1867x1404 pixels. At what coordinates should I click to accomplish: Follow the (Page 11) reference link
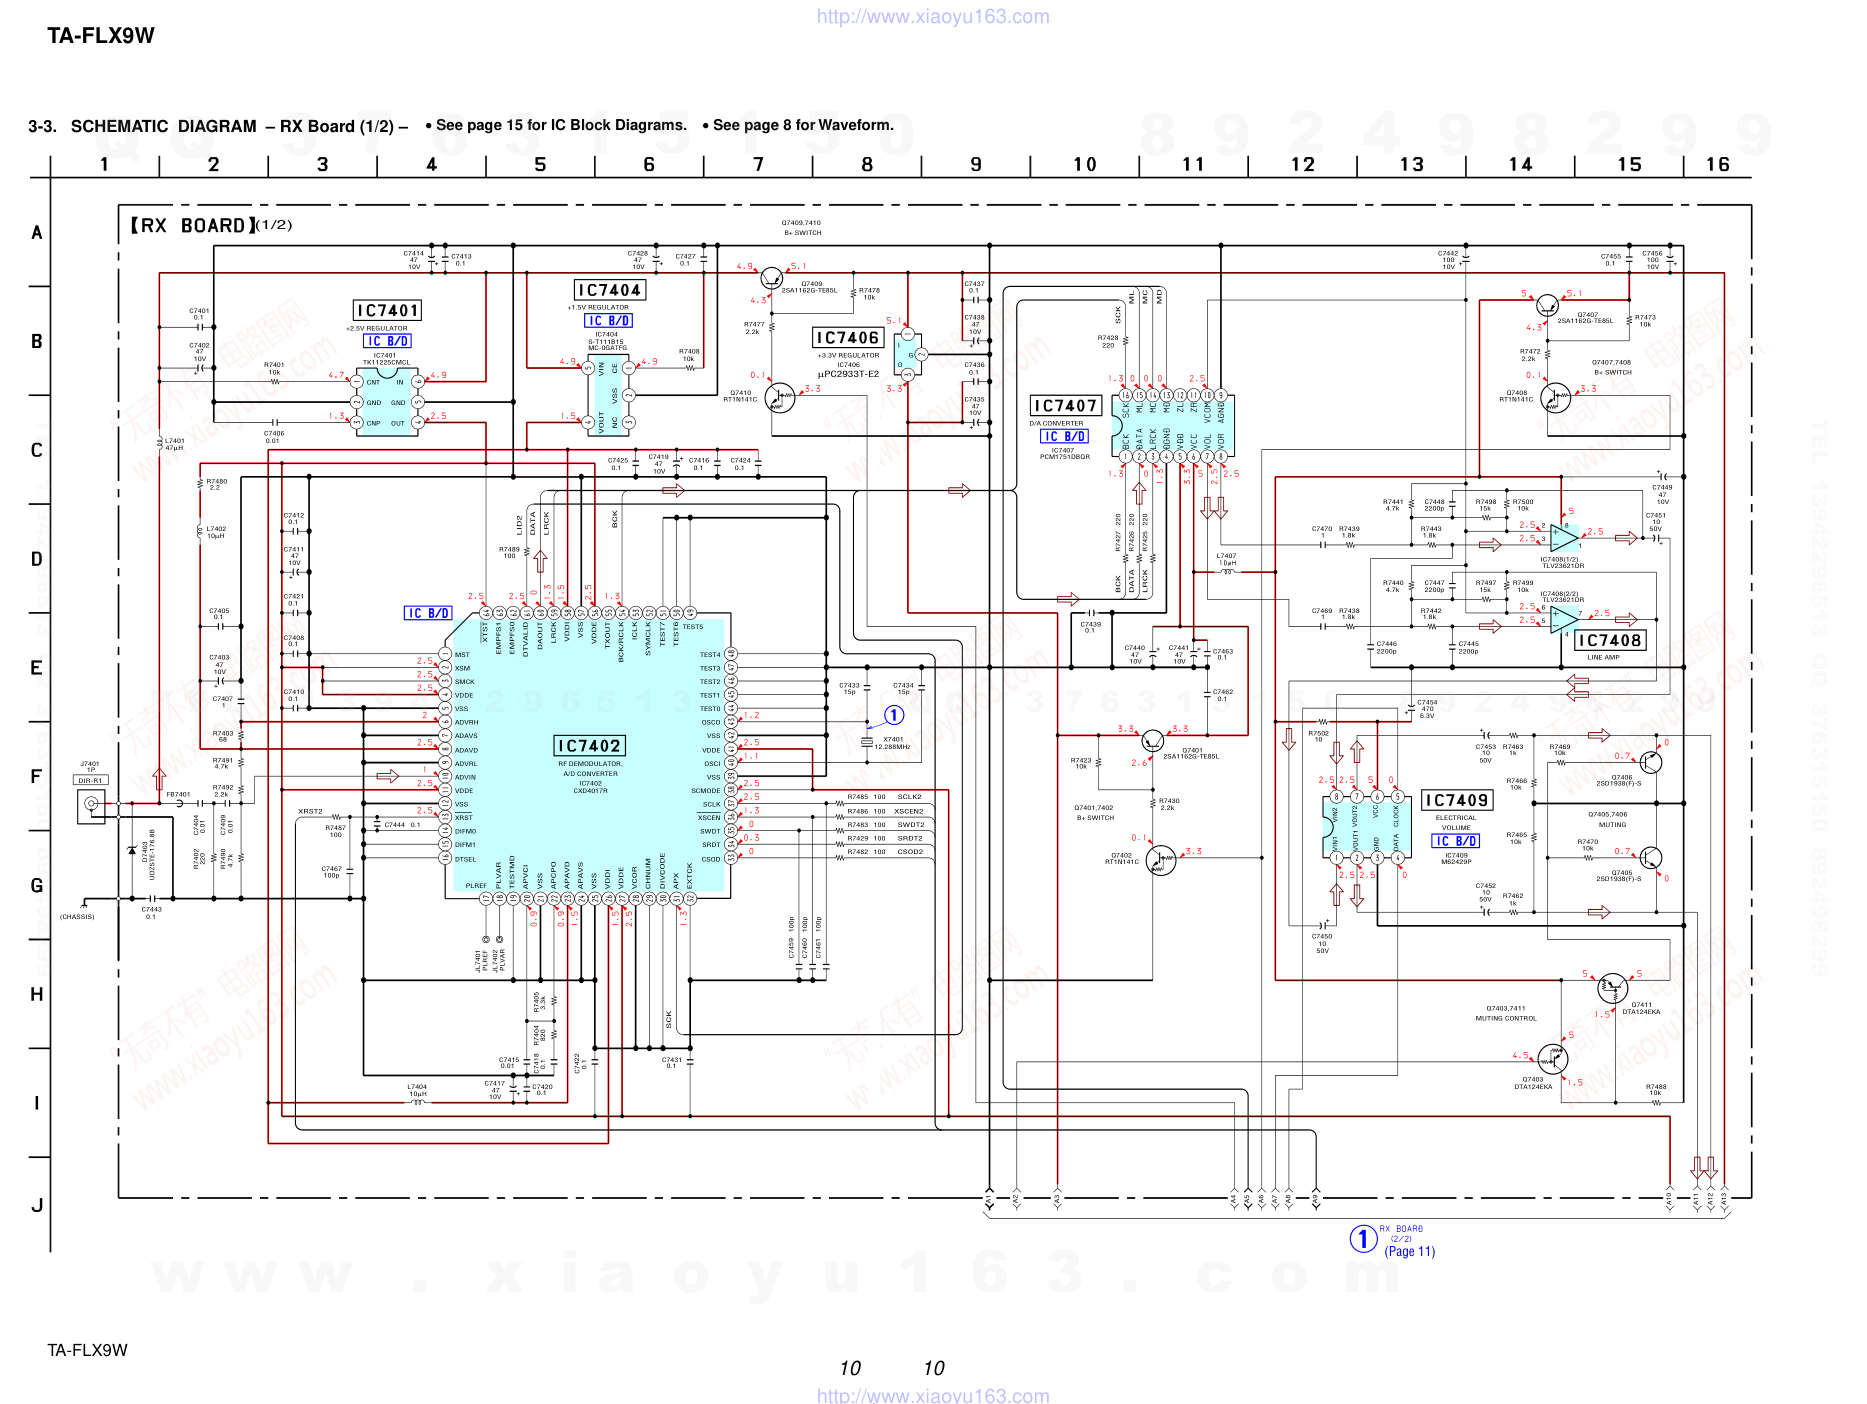click(1410, 1251)
